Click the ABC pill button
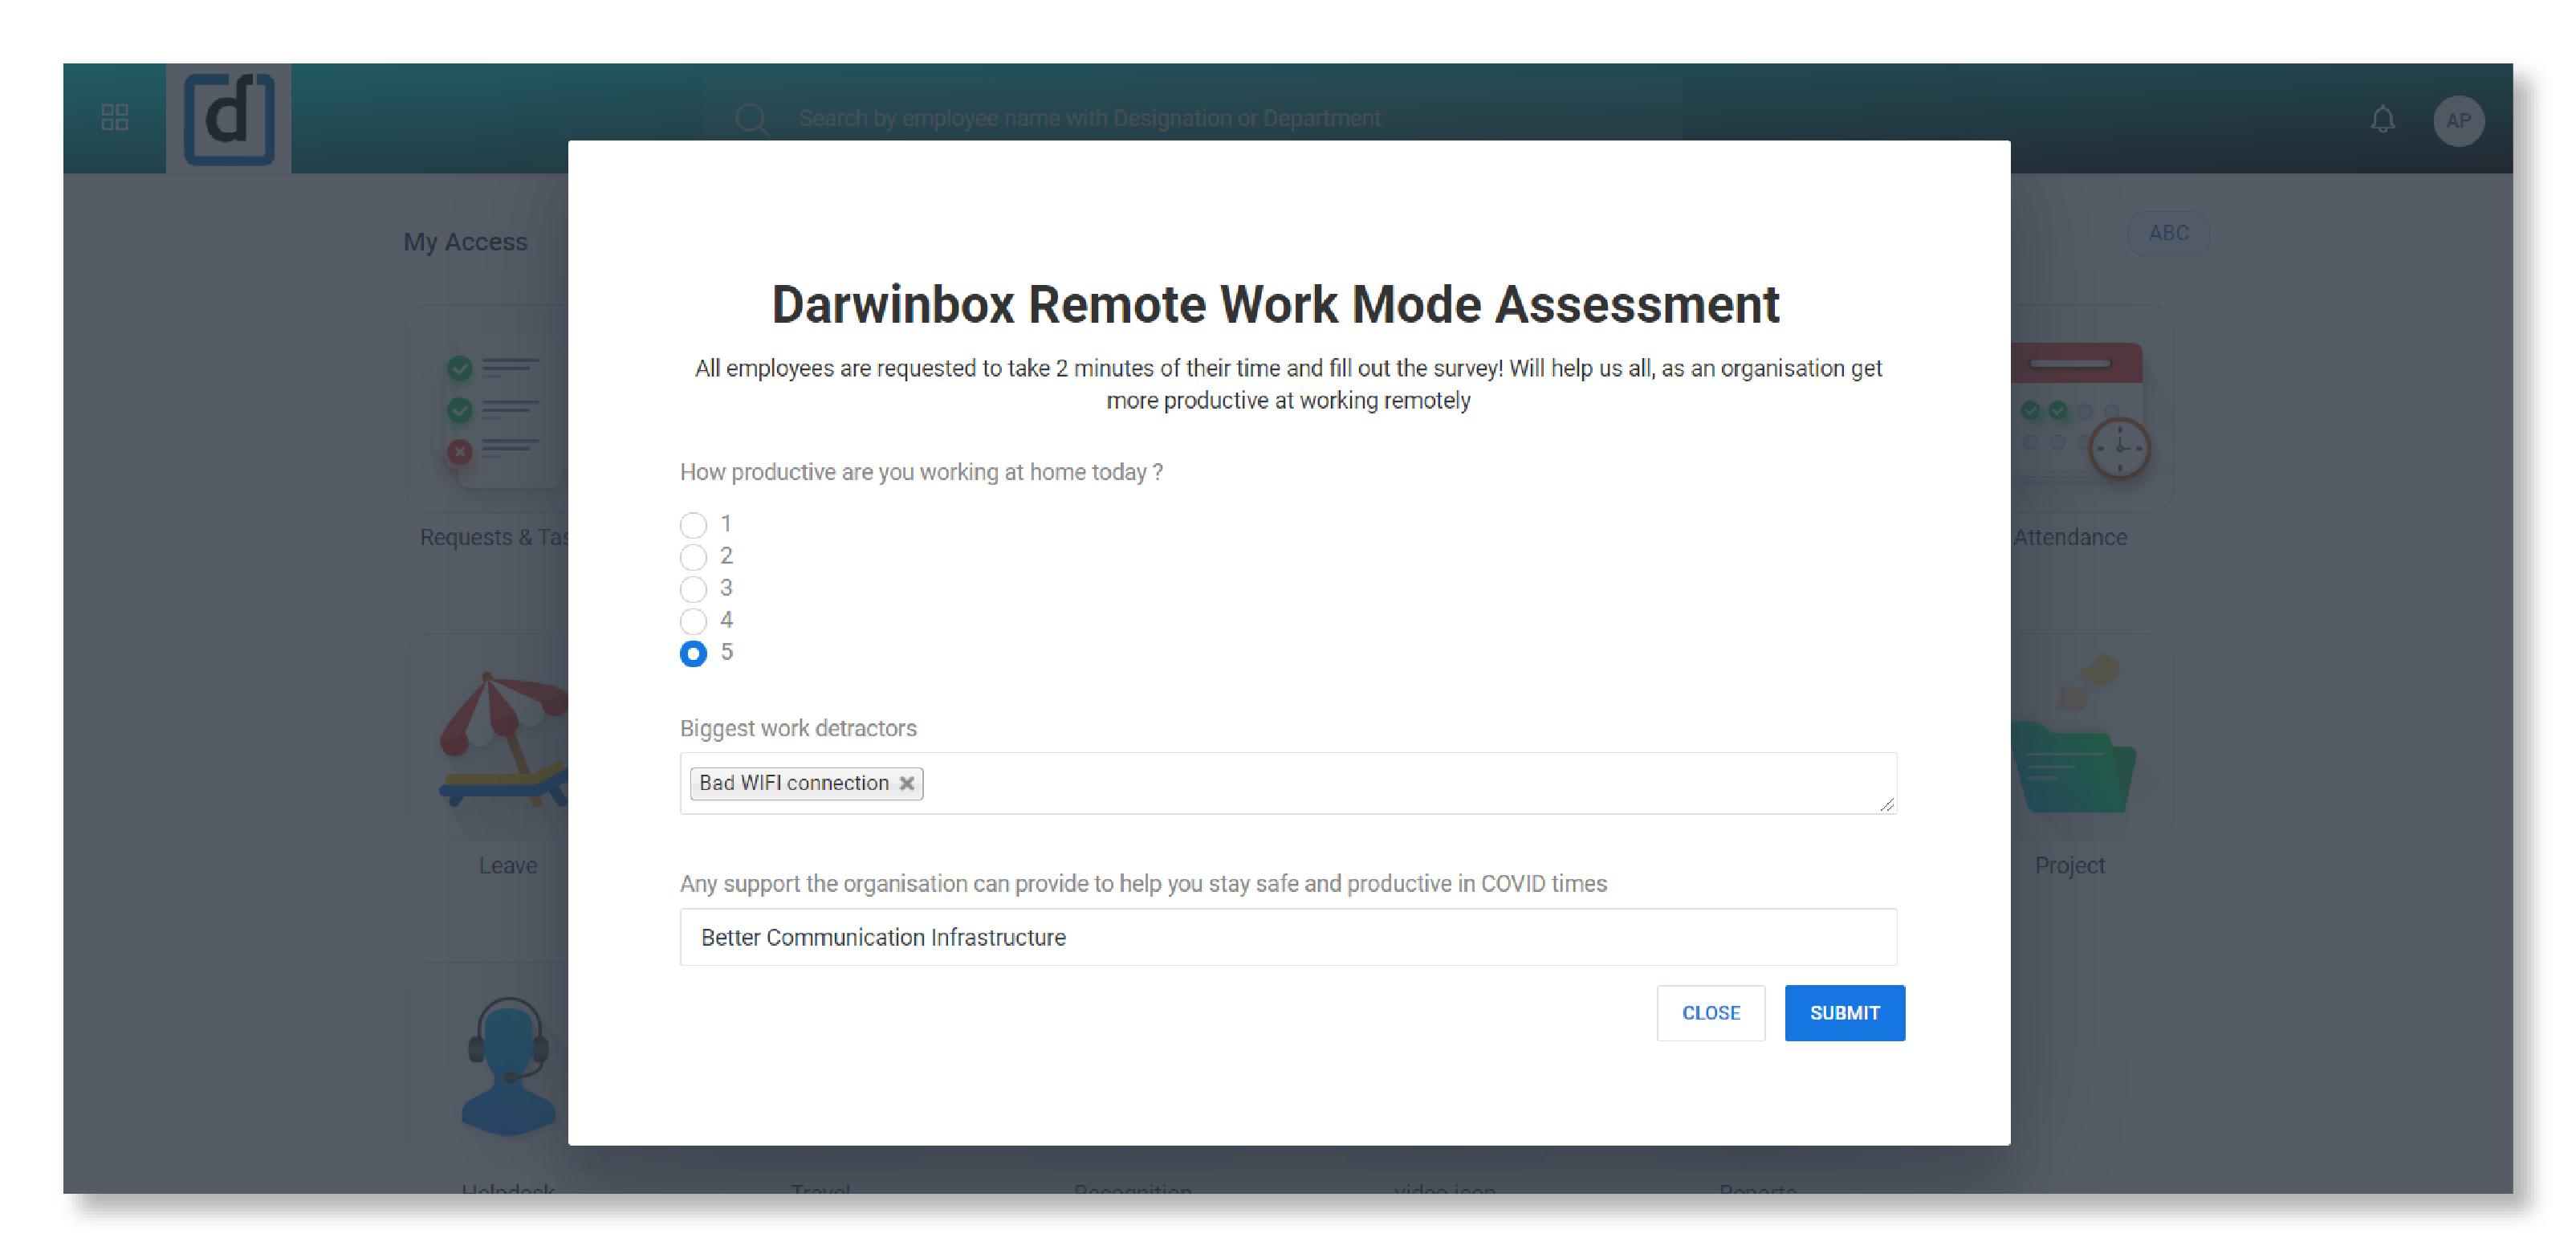Screen dimensions: 2576x1258 [x=2168, y=233]
